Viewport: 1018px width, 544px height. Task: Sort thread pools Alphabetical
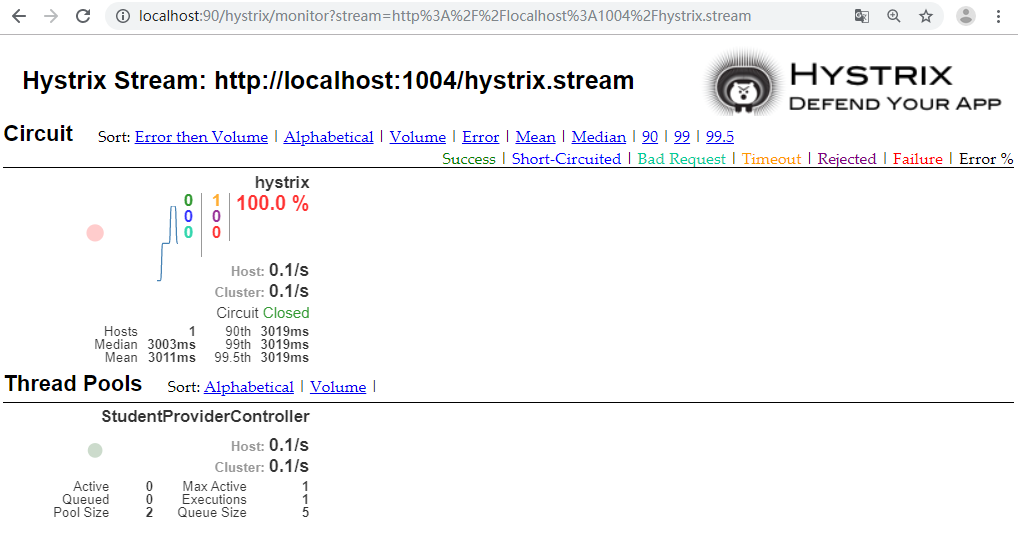pos(249,387)
